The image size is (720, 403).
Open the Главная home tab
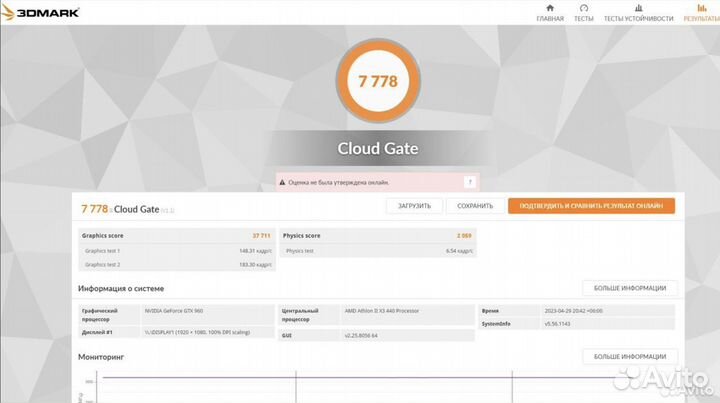[550, 13]
